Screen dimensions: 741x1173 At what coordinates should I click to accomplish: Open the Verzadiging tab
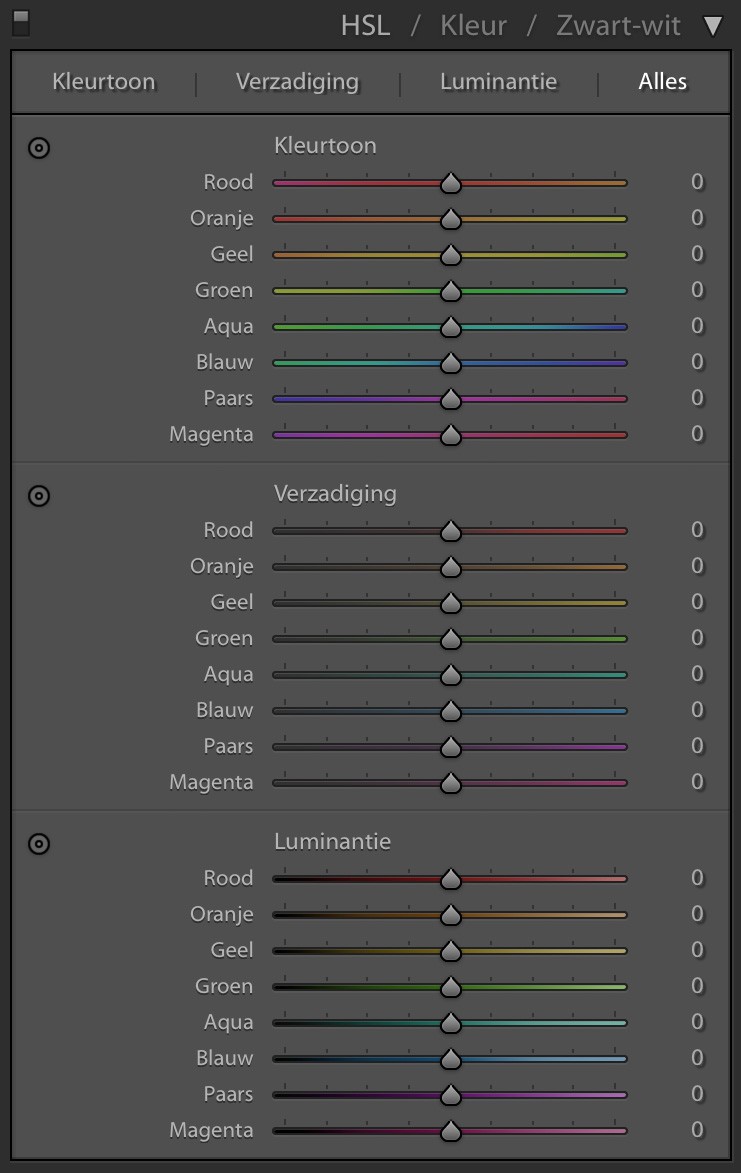click(297, 81)
